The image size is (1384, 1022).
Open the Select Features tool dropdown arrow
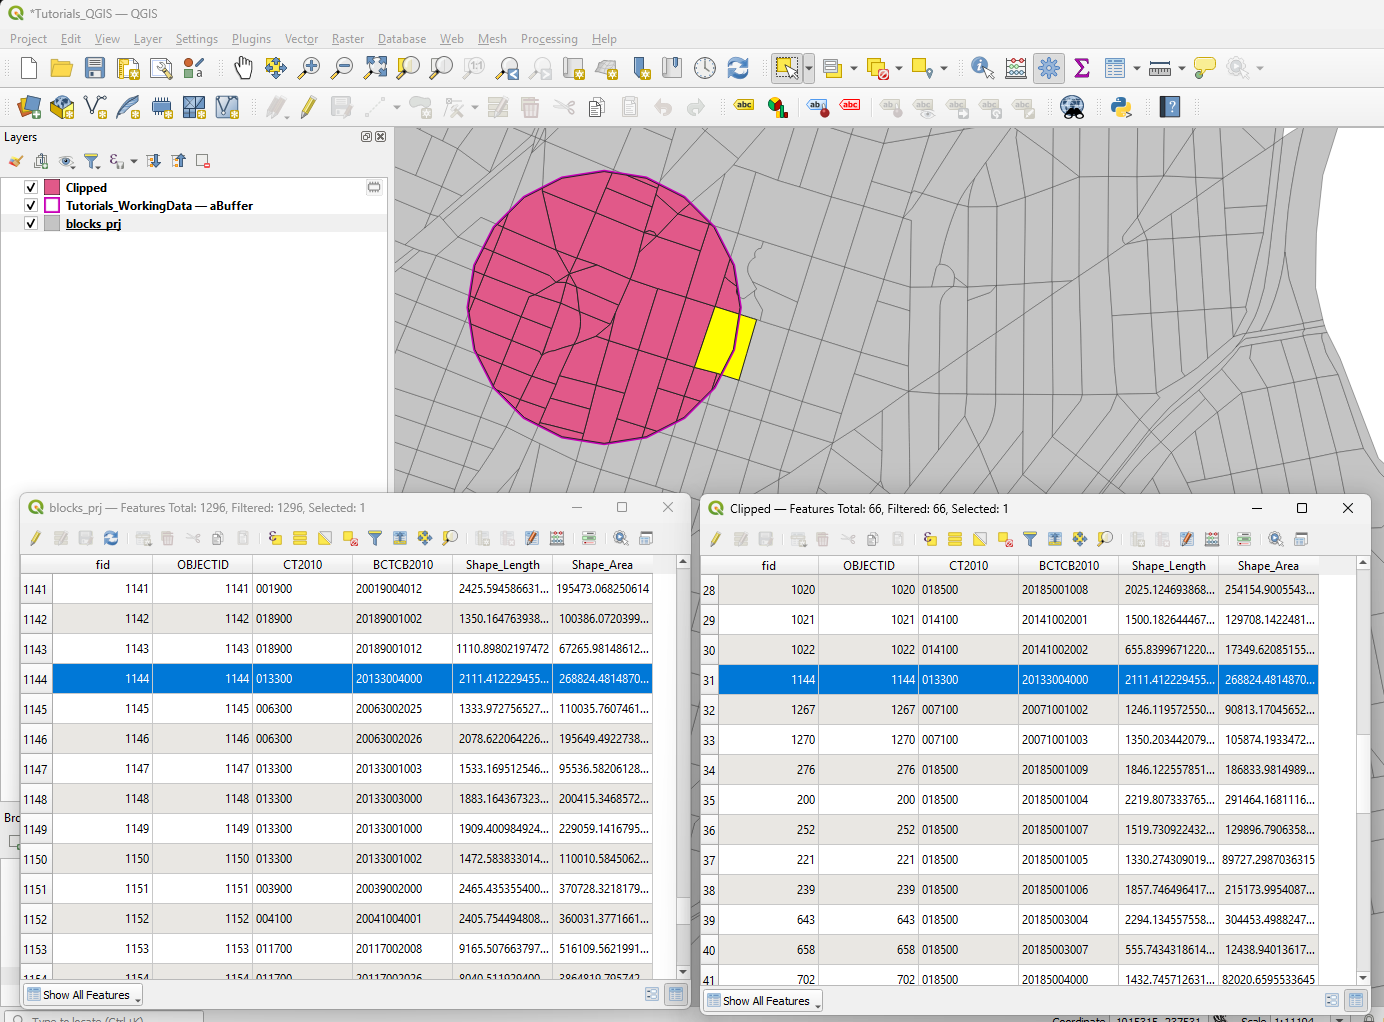808,68
